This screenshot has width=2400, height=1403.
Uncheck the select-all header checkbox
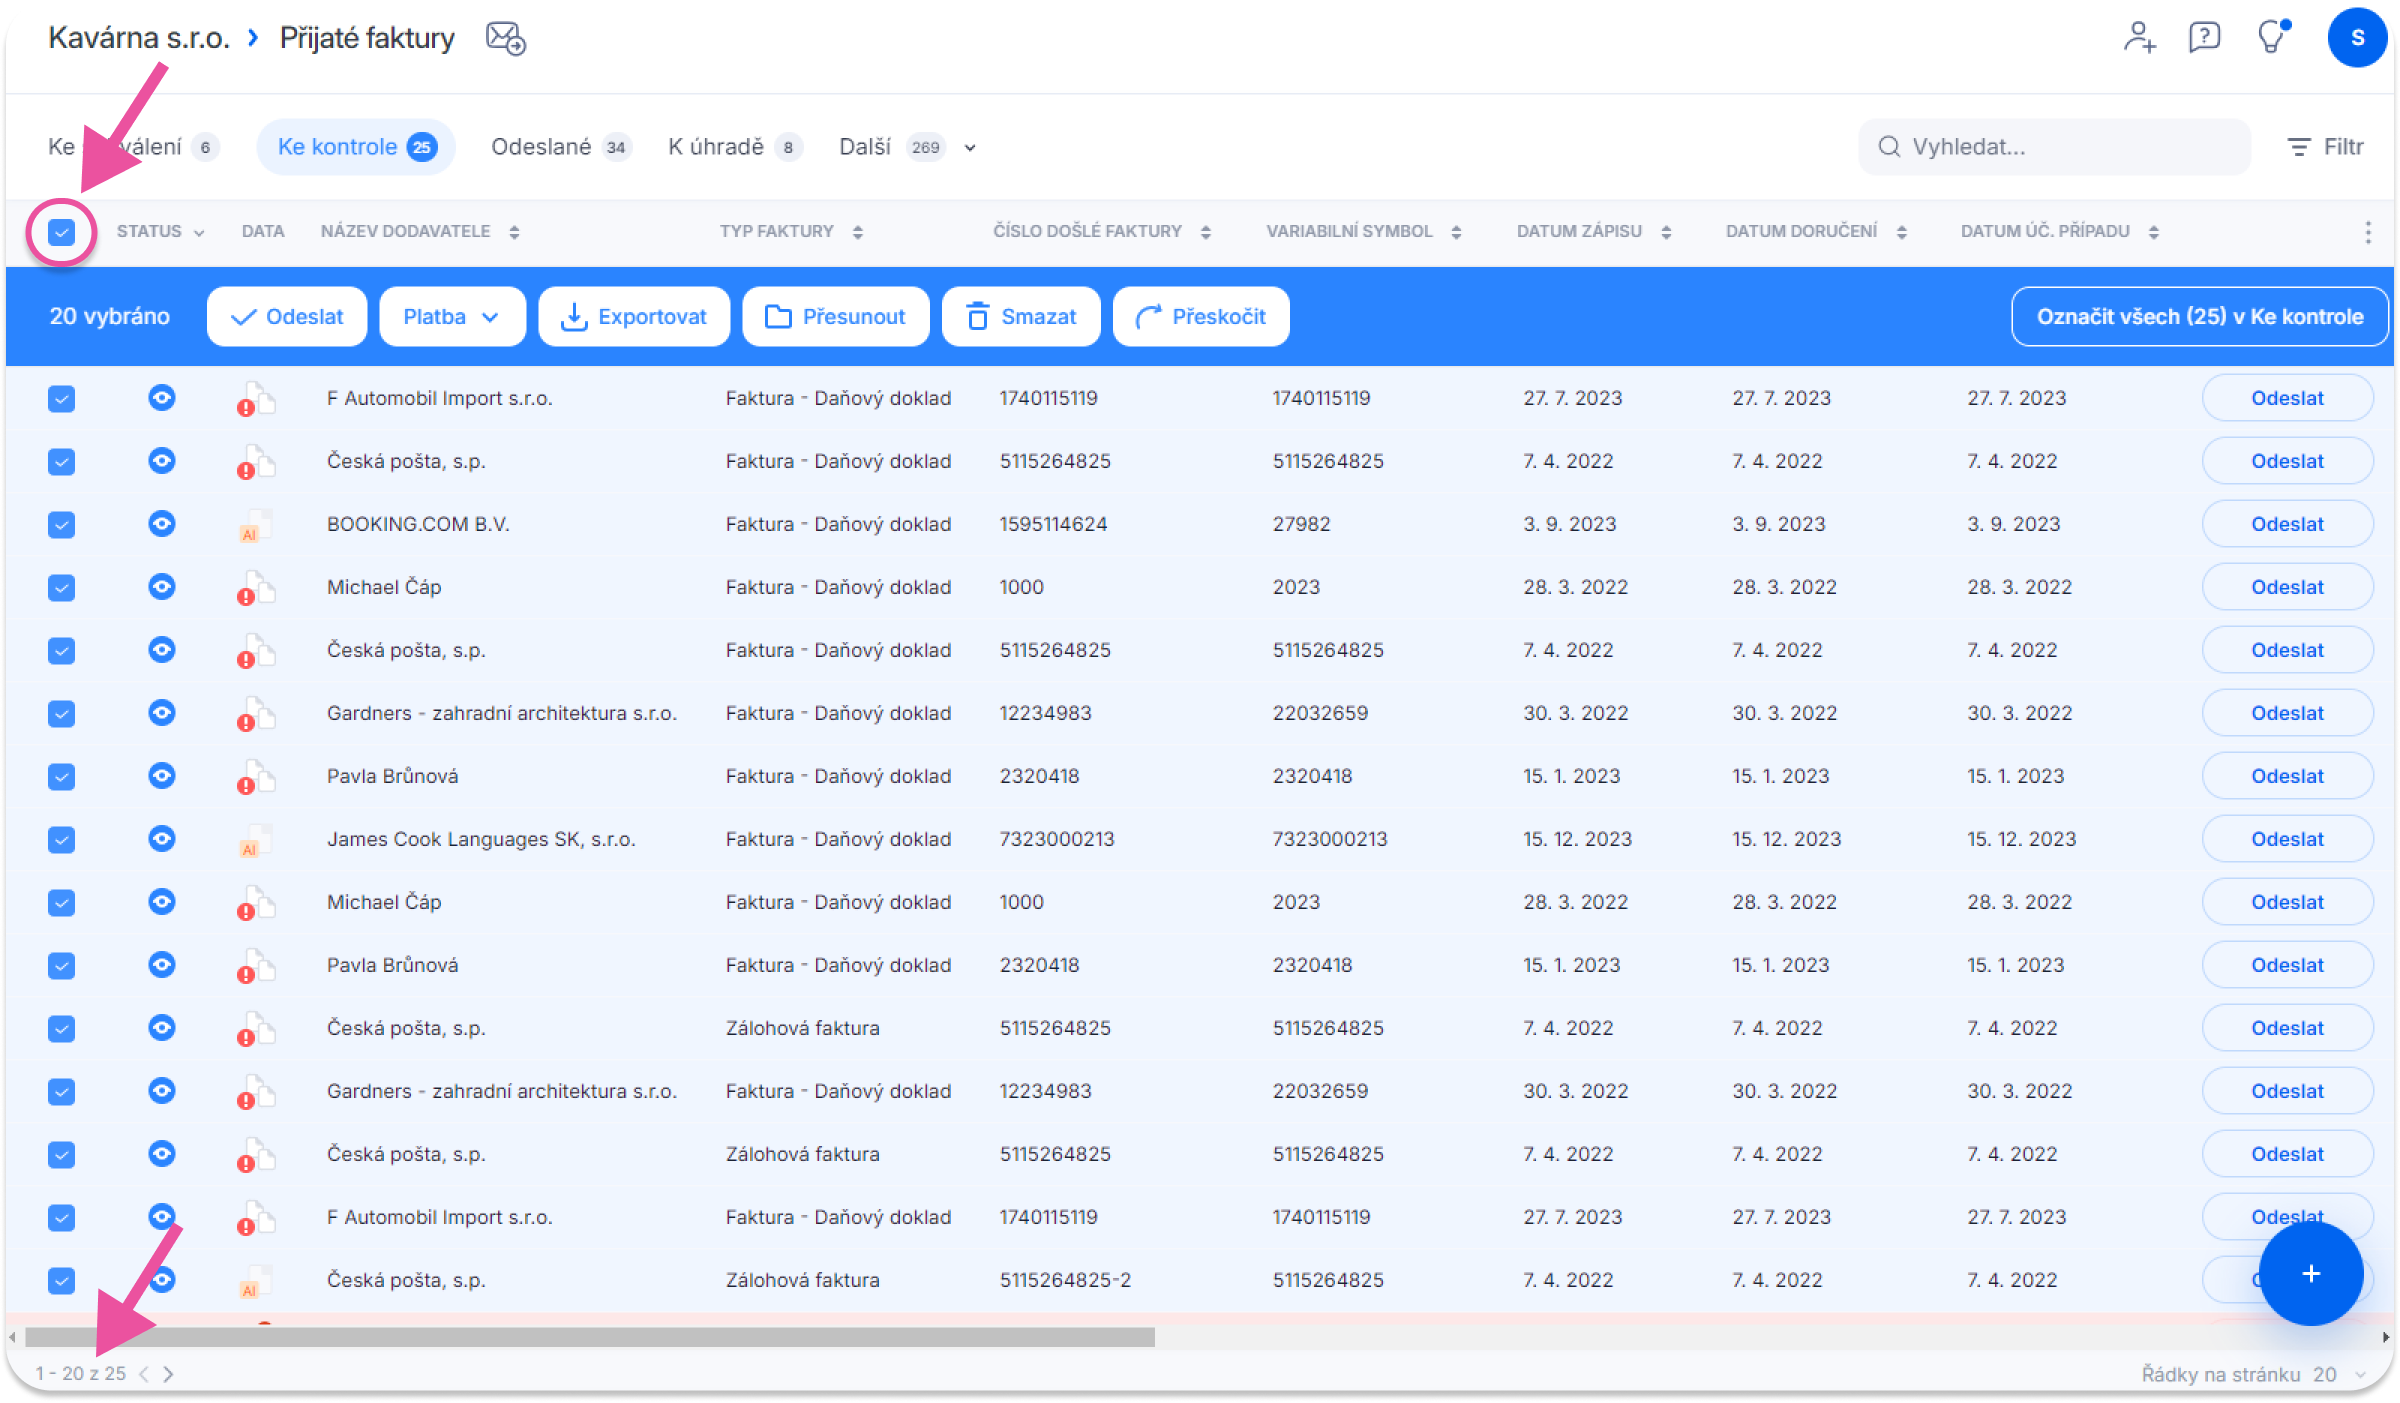point(61,232)
